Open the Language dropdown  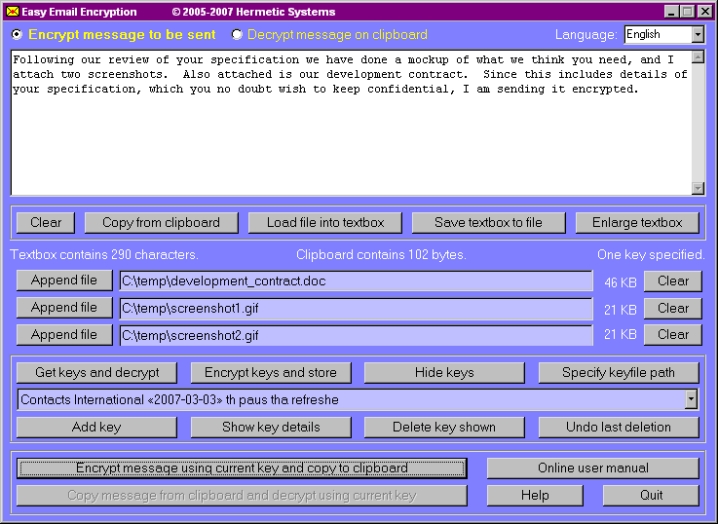click(x=697, y=34)
